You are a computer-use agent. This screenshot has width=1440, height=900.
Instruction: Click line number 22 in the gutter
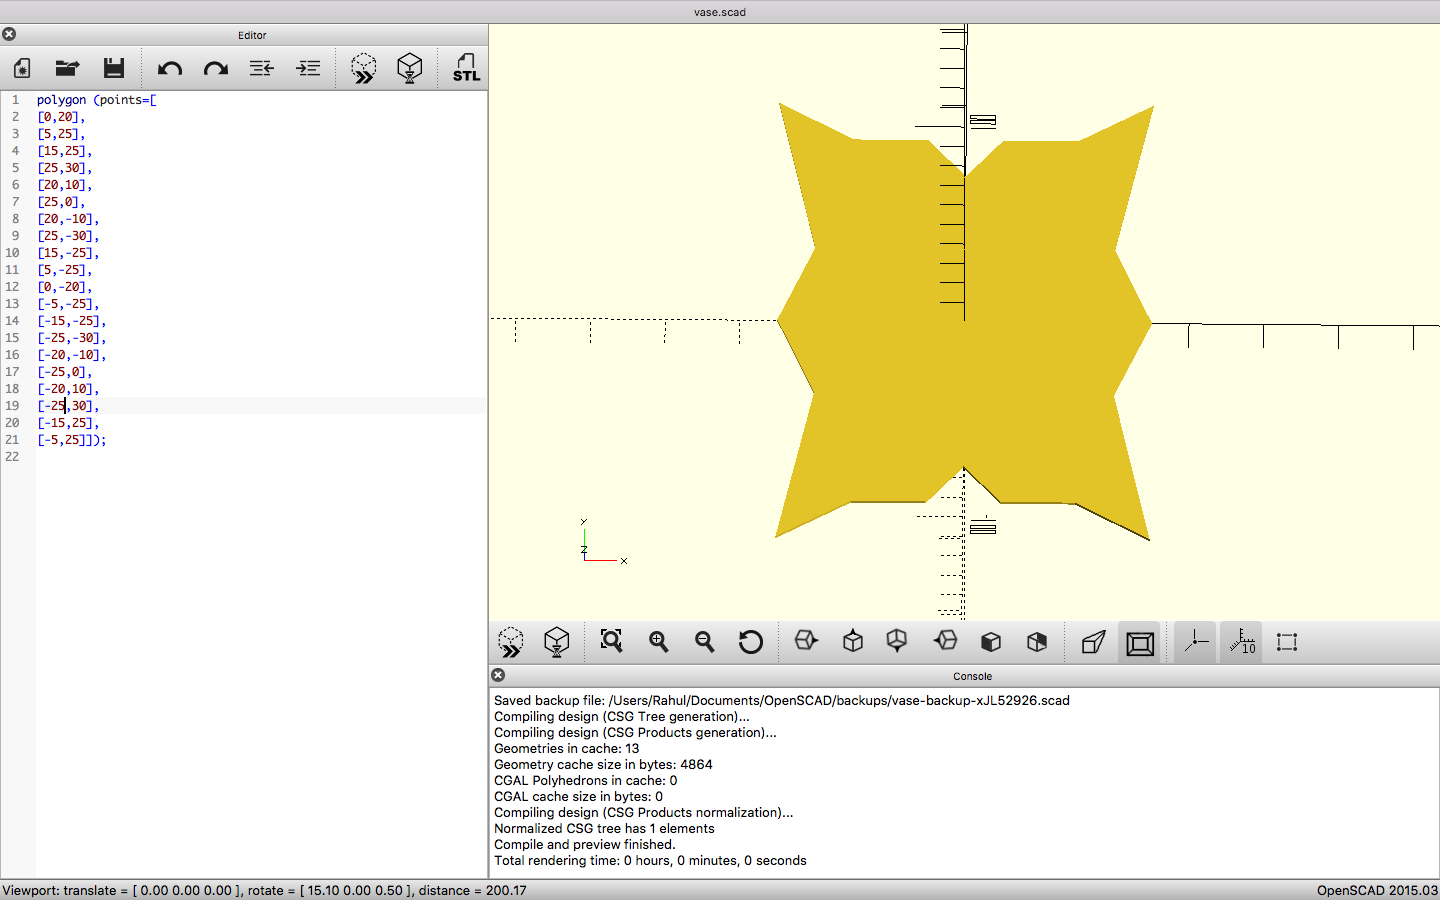12,457
